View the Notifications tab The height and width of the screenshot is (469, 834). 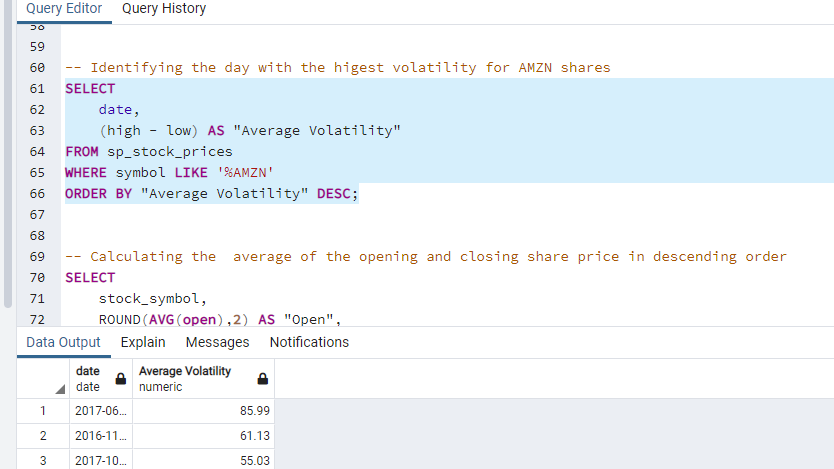click(x=309, y=342)
